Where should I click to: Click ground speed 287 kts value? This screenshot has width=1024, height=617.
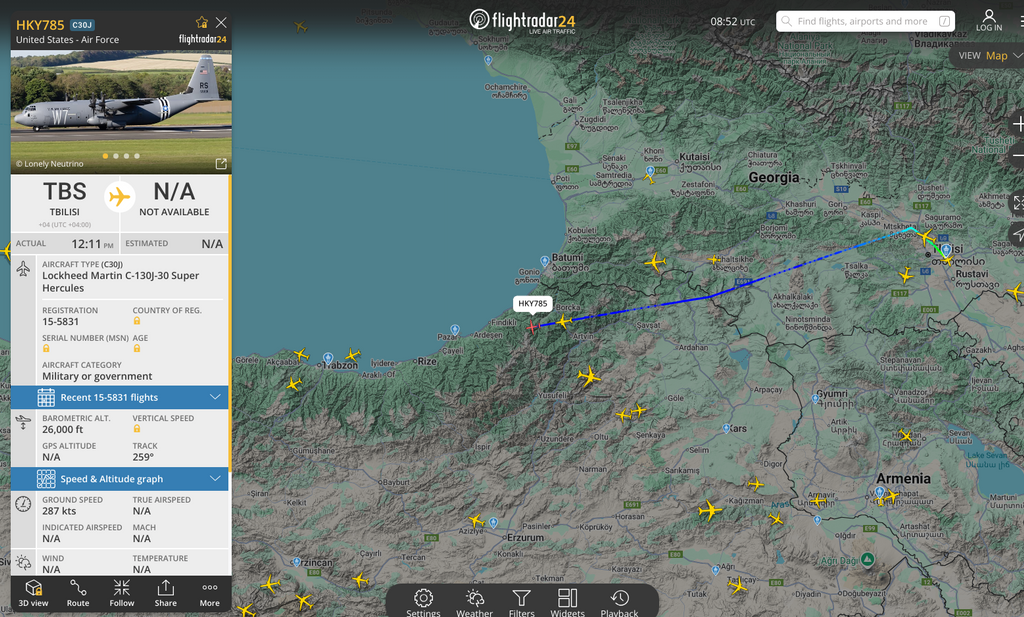click(x=59, y=511)
